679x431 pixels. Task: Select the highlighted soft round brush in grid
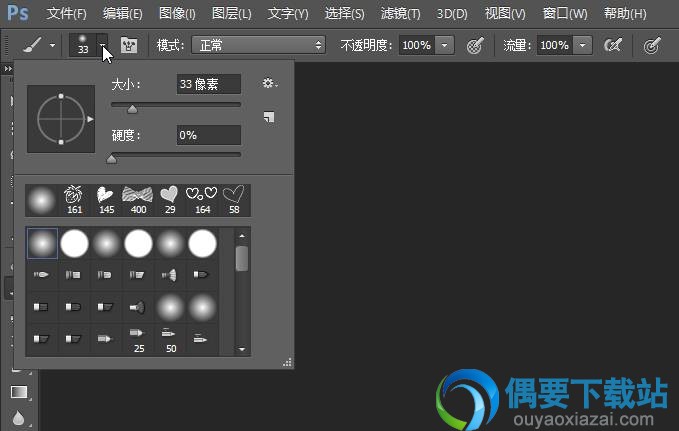42,243
